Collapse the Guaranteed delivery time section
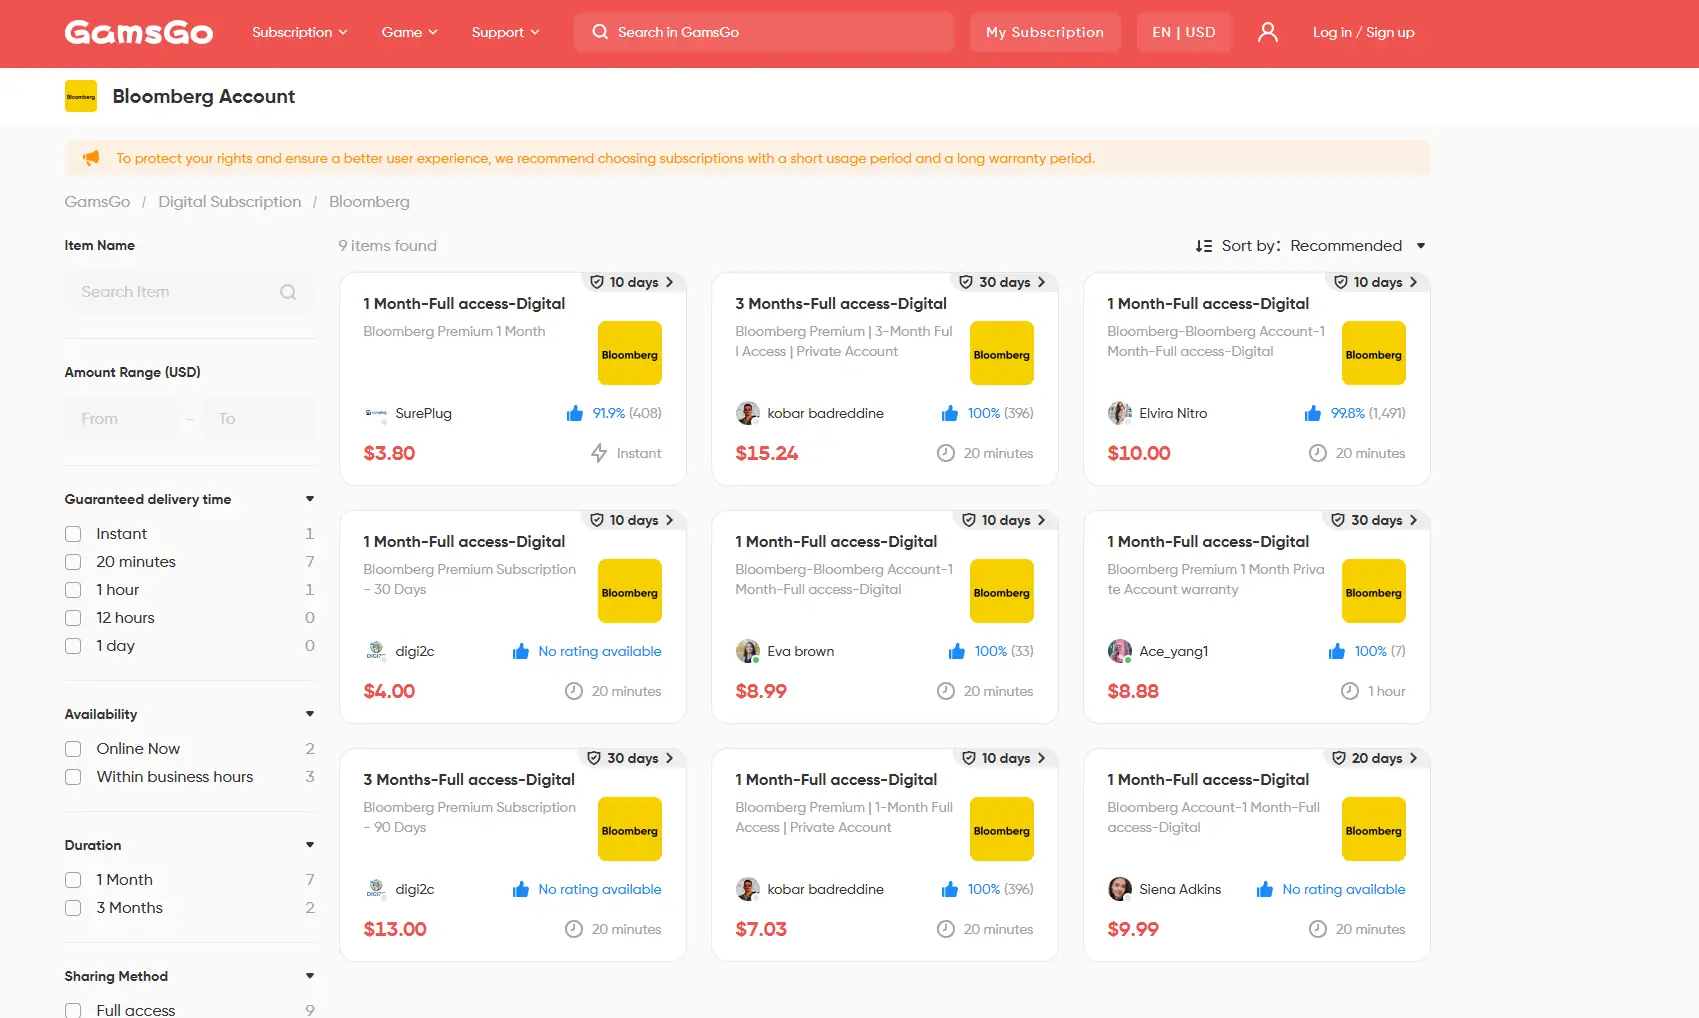Viewport: 1699px width, 1018px height. point(310,499)
